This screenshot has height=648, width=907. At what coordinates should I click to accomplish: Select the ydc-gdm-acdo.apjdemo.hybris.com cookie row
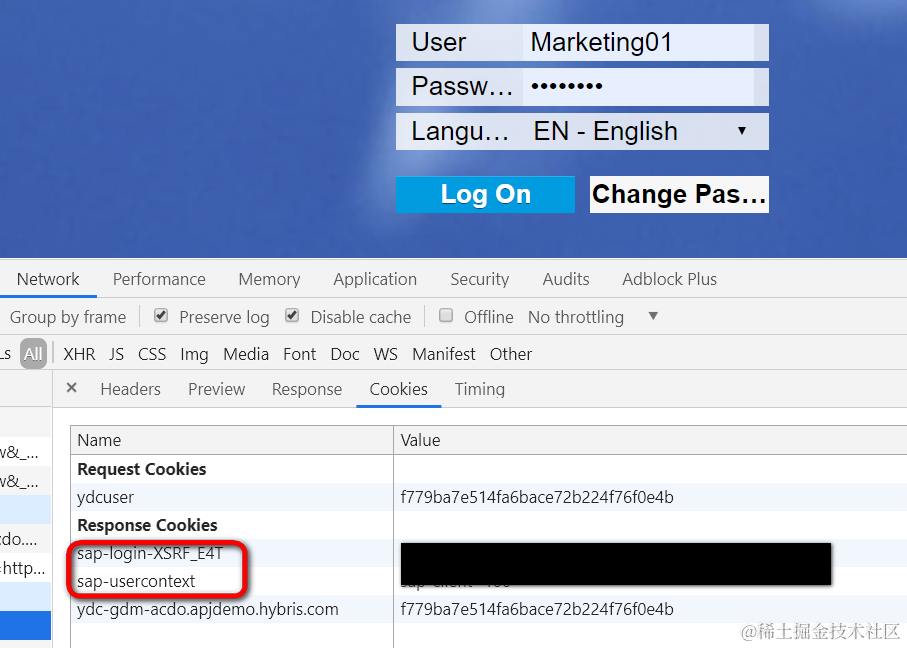(489, 609)
